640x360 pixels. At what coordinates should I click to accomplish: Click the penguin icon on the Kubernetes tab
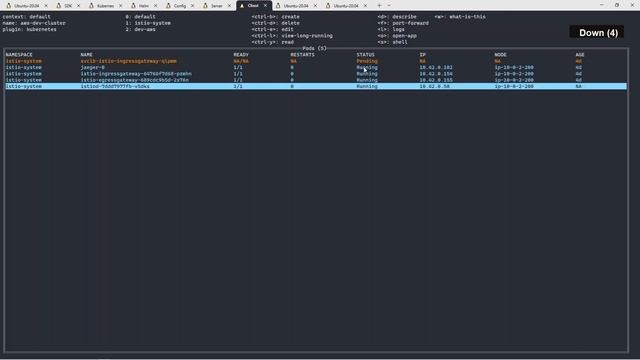(91, 6)
